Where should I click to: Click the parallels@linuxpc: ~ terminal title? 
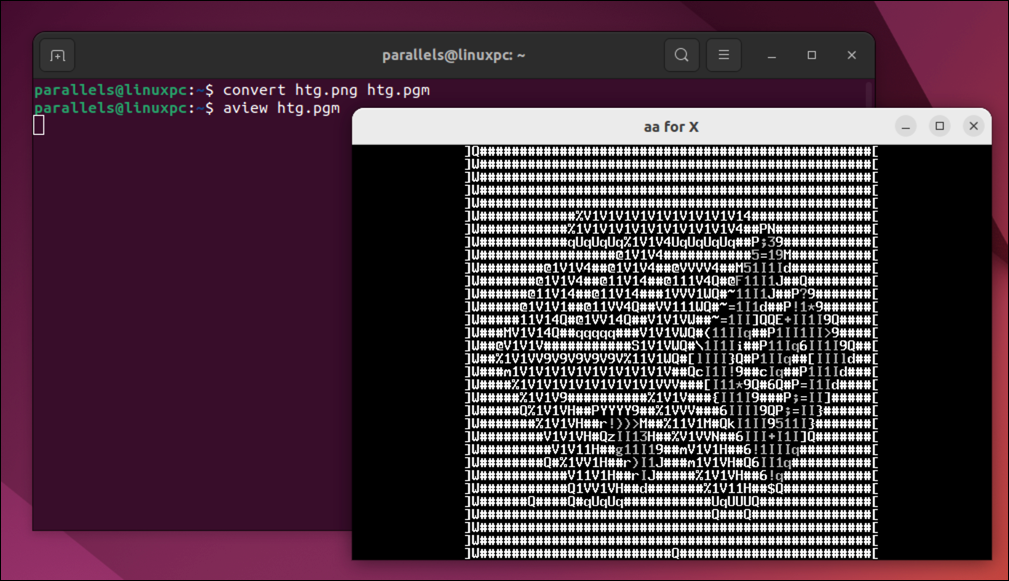[454, 55]
